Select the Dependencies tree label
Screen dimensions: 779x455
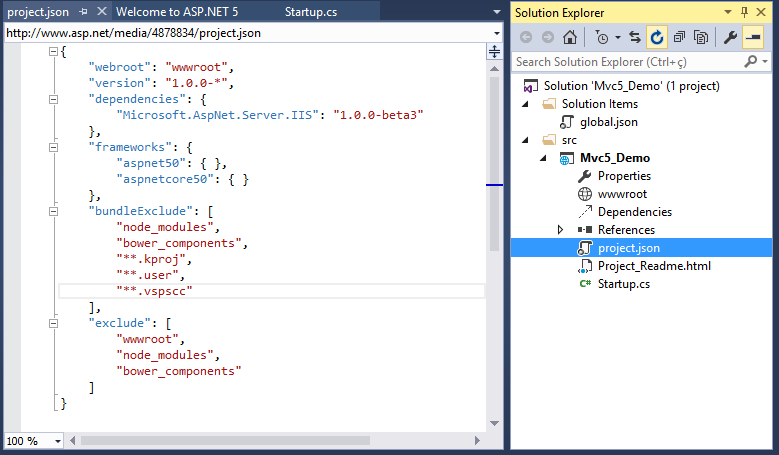(634, 212)
